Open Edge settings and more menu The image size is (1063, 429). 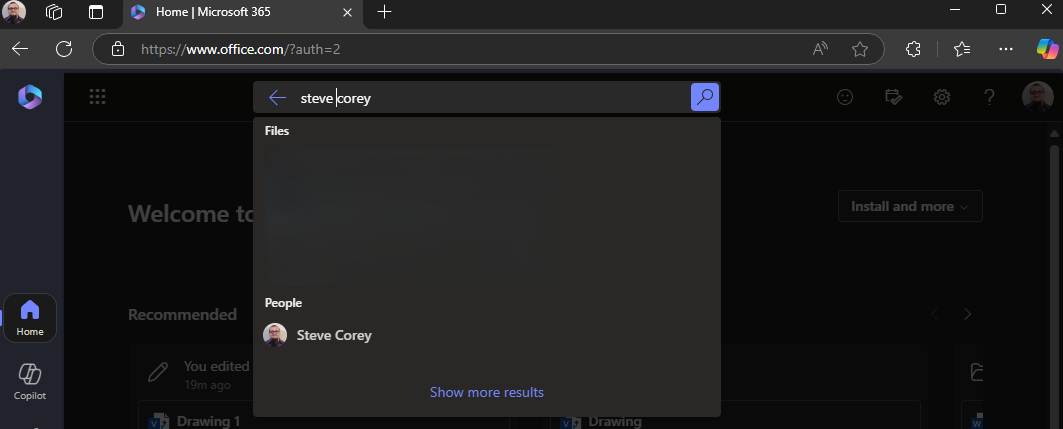(x=1008, y=48)
